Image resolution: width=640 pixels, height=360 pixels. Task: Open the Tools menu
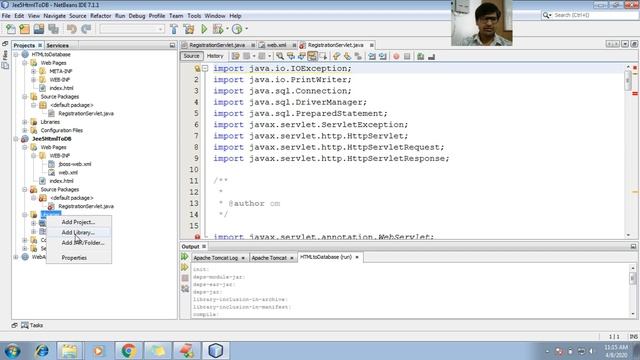point(194,16)
